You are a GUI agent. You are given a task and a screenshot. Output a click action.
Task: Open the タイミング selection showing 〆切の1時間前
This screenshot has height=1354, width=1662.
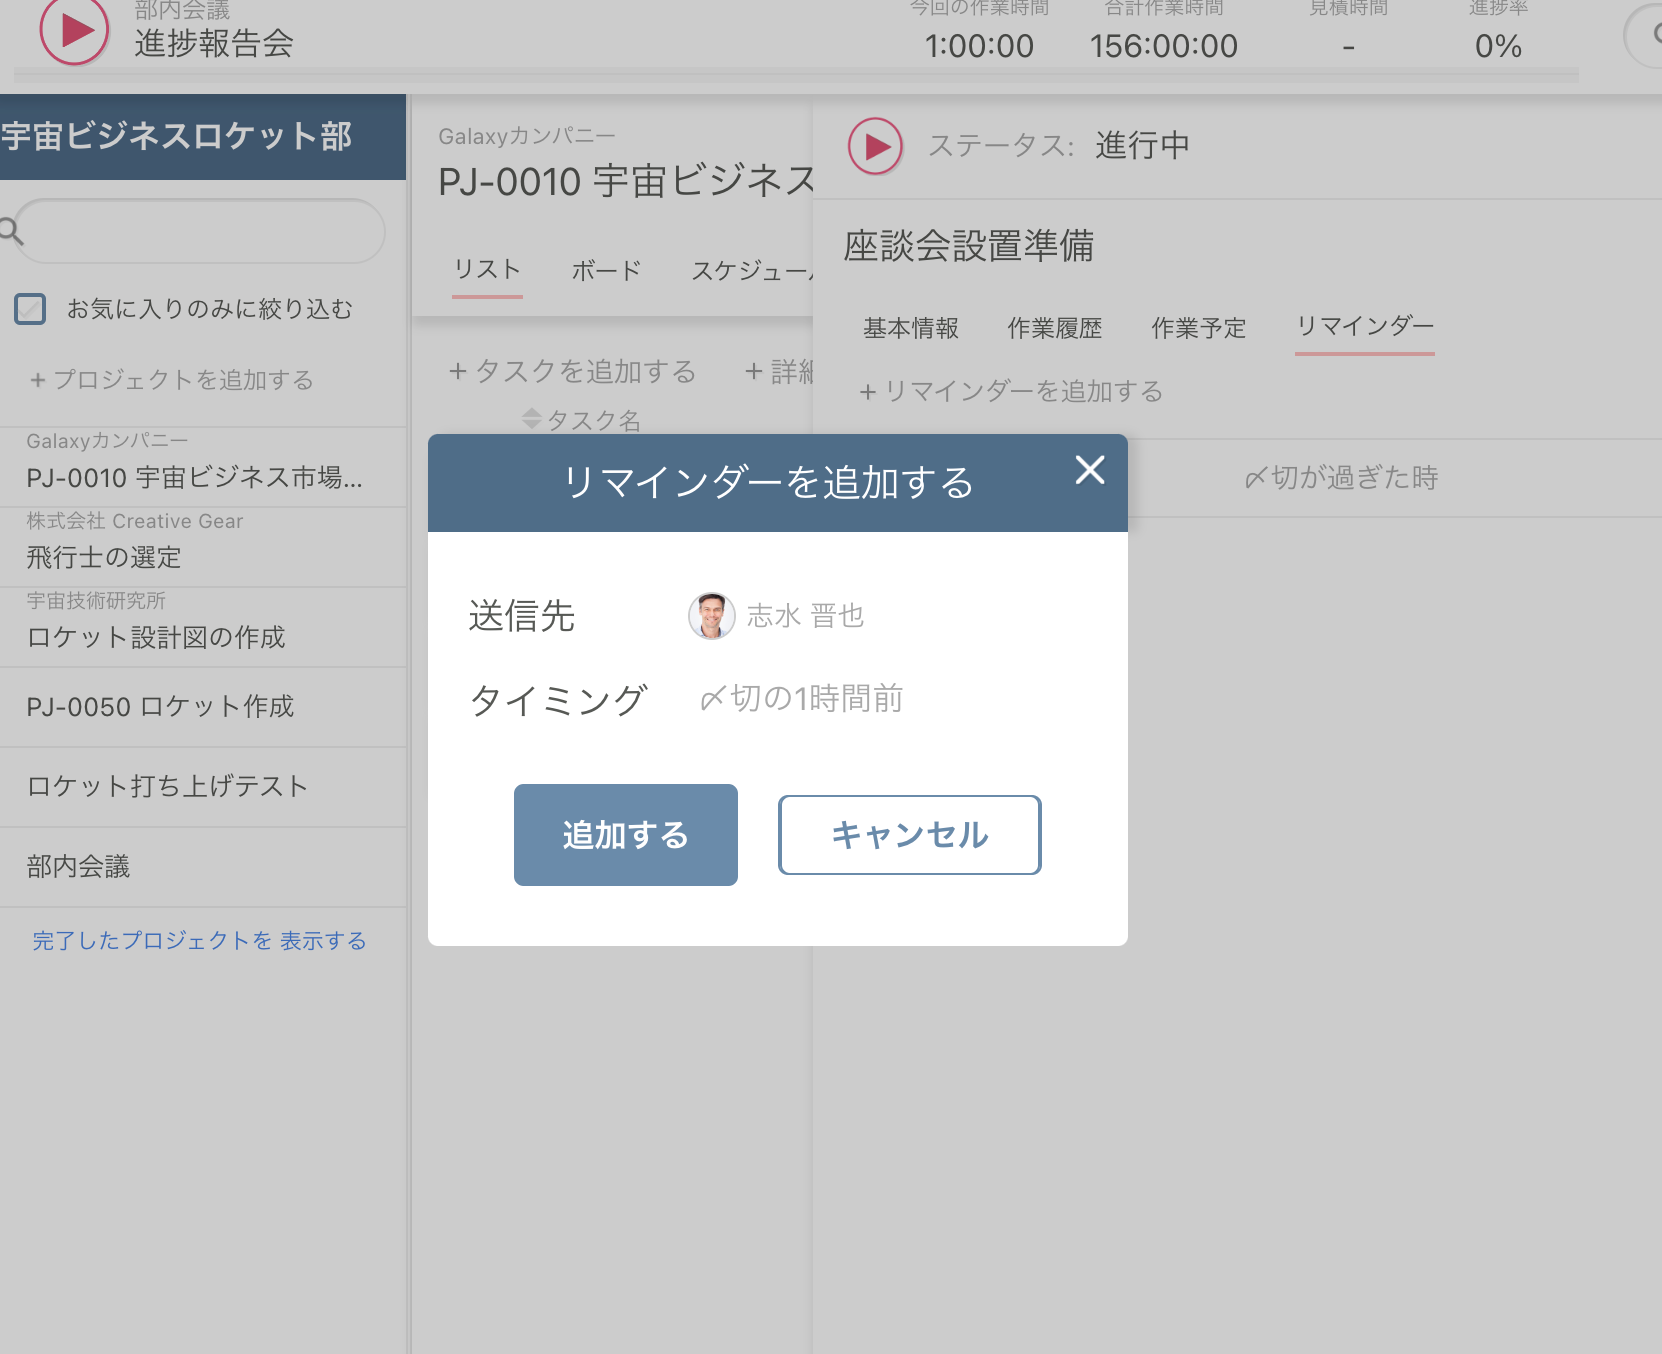tap(798, 699)
